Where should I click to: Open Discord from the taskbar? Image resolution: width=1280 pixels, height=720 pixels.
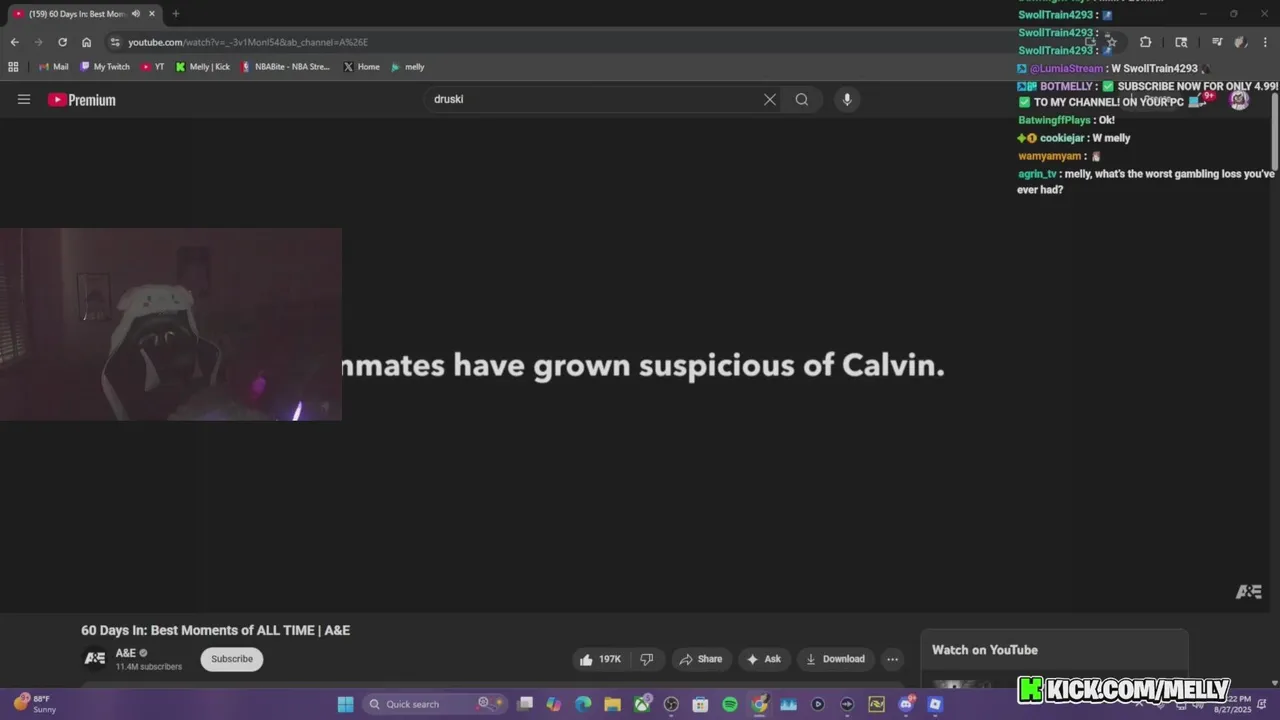(x=906, y=704)
